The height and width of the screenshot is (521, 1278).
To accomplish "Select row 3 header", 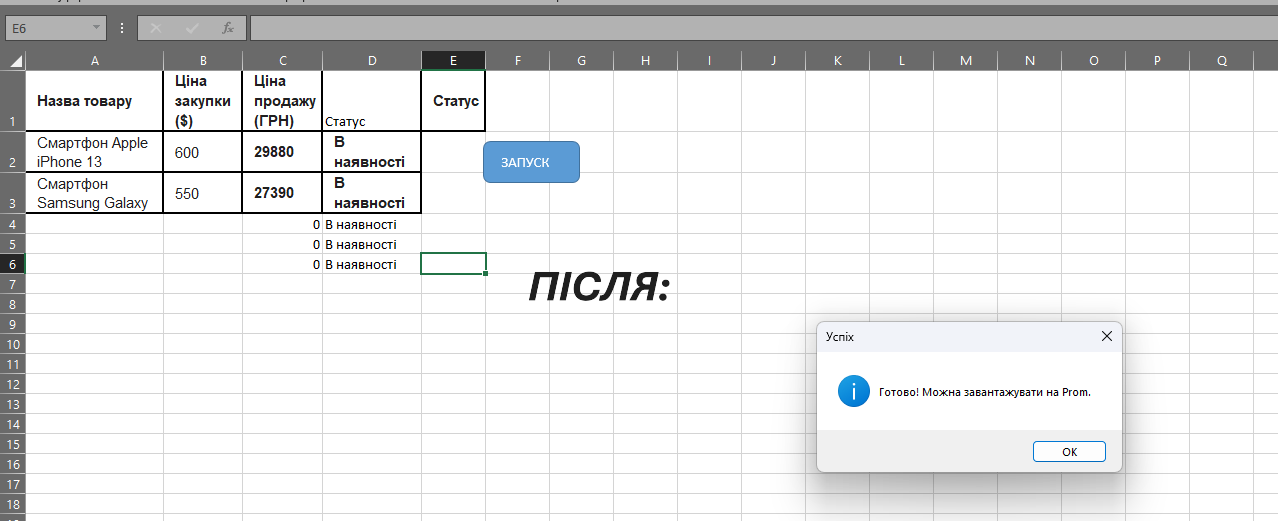I will pos(13,193).
